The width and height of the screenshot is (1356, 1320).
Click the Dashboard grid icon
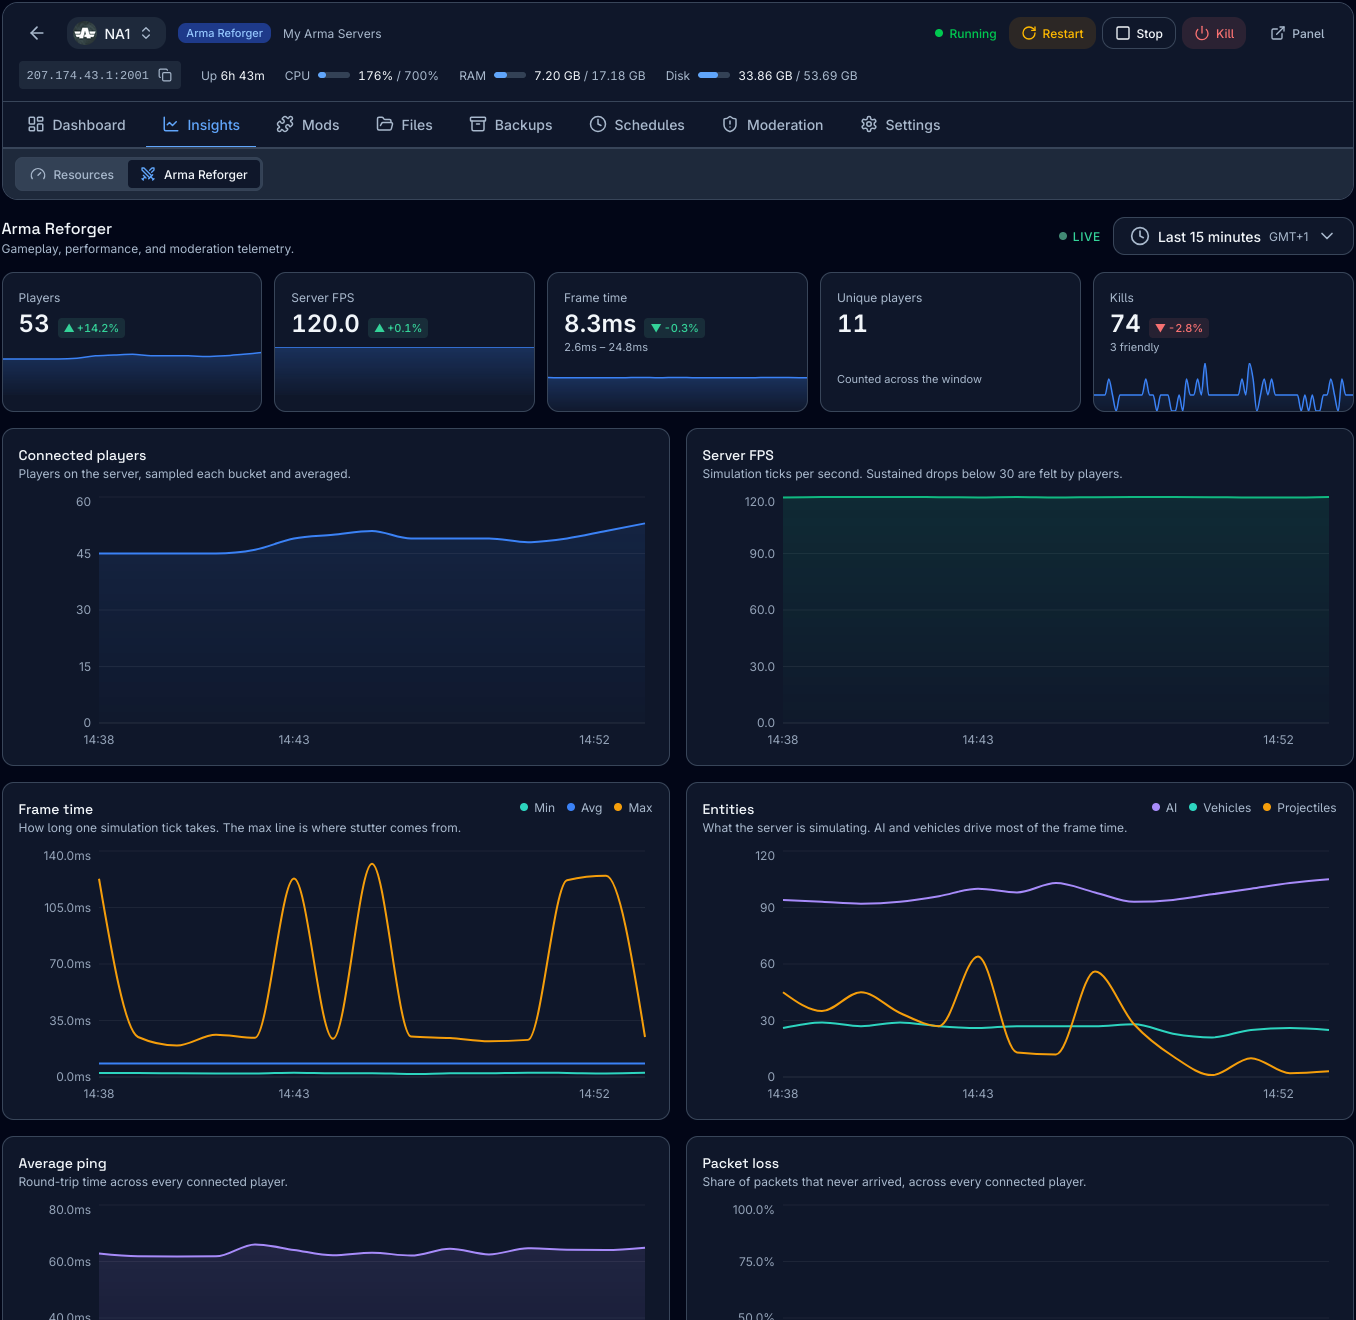[36, 124]
